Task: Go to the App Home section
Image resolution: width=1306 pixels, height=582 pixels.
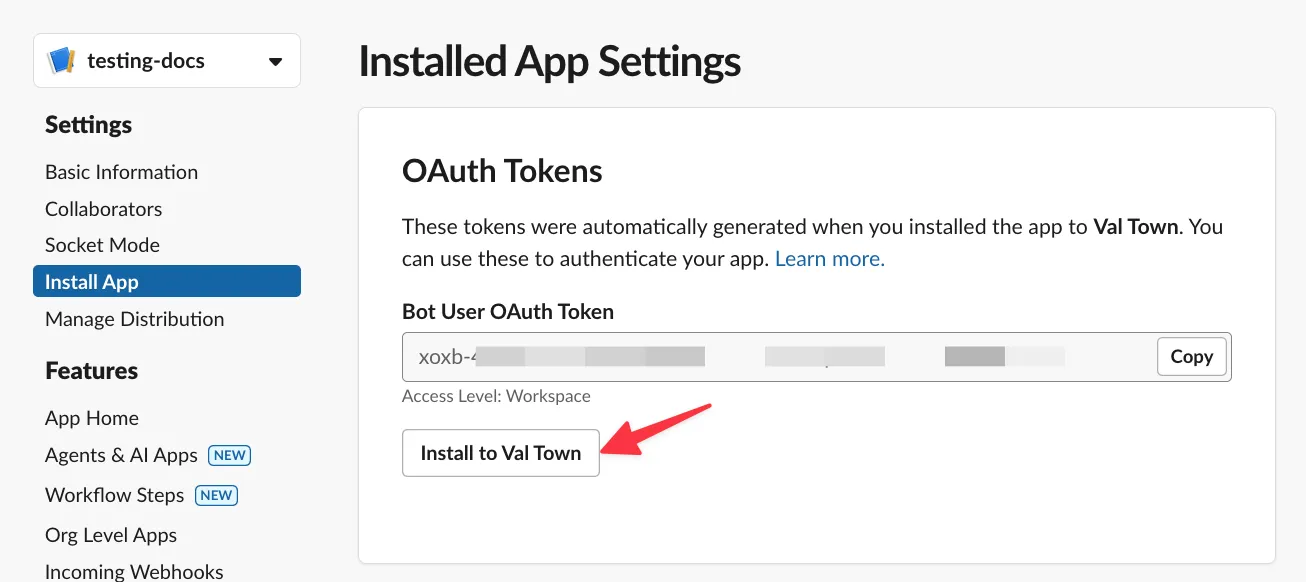Action: tap(91, 418)
